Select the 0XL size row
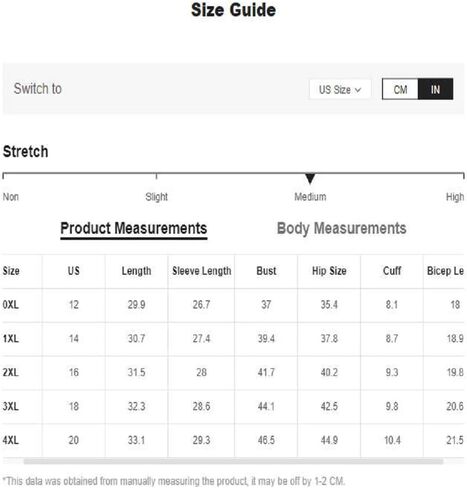 tap(233, 305)
